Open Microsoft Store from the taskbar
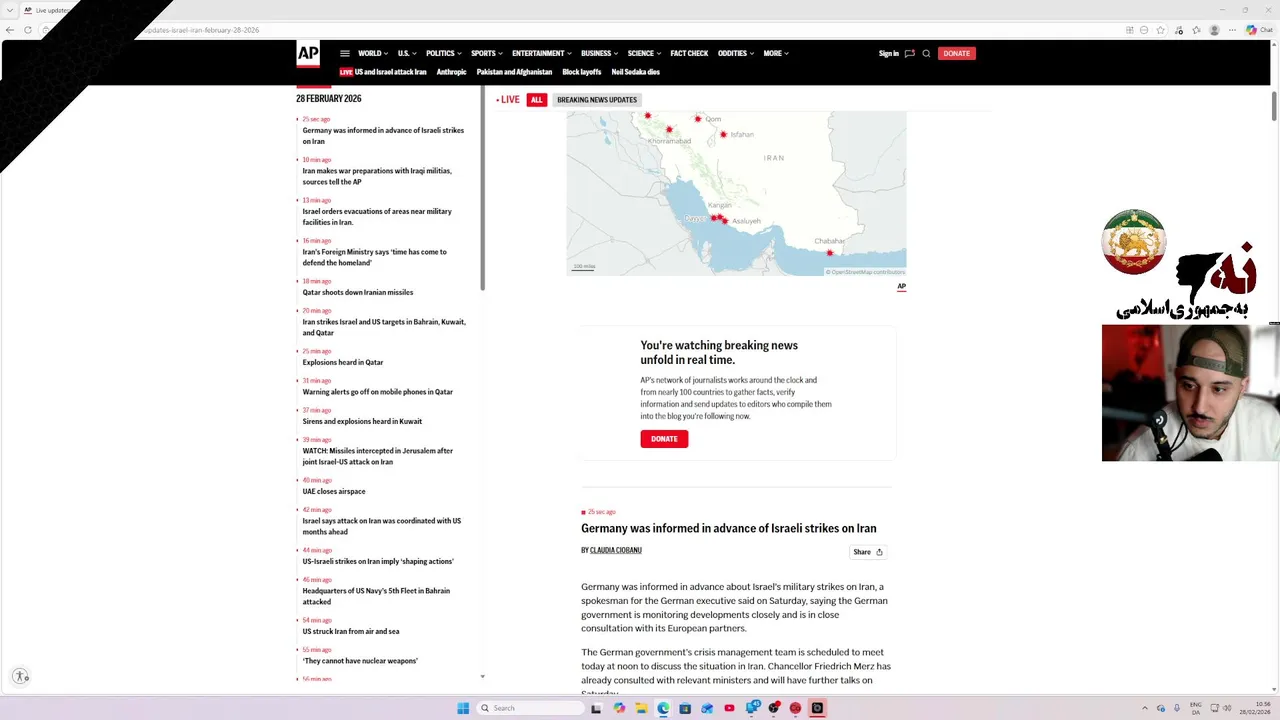The height and width of the screenshot is (720, 1280). click(685, 708)
